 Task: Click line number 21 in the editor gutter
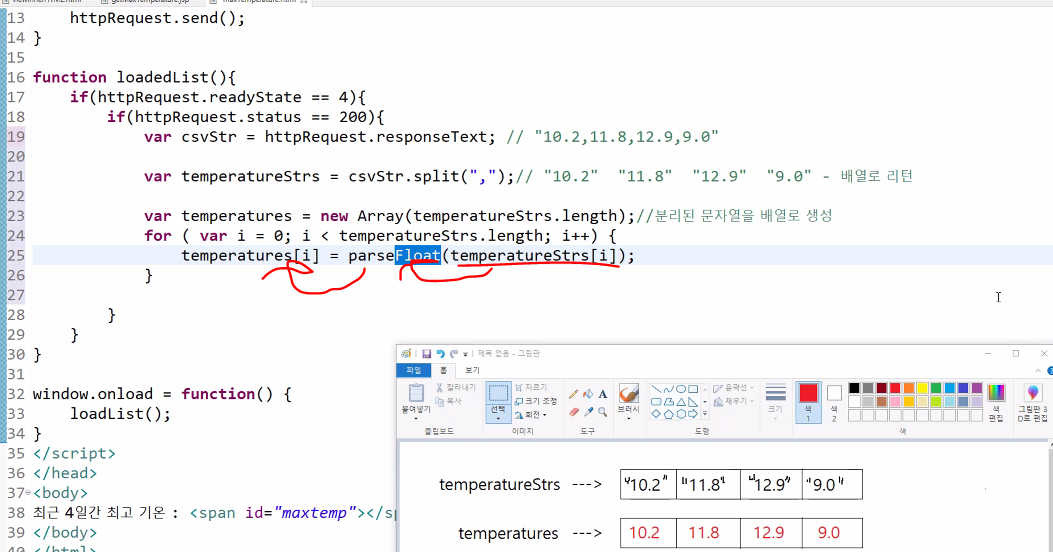16,177
